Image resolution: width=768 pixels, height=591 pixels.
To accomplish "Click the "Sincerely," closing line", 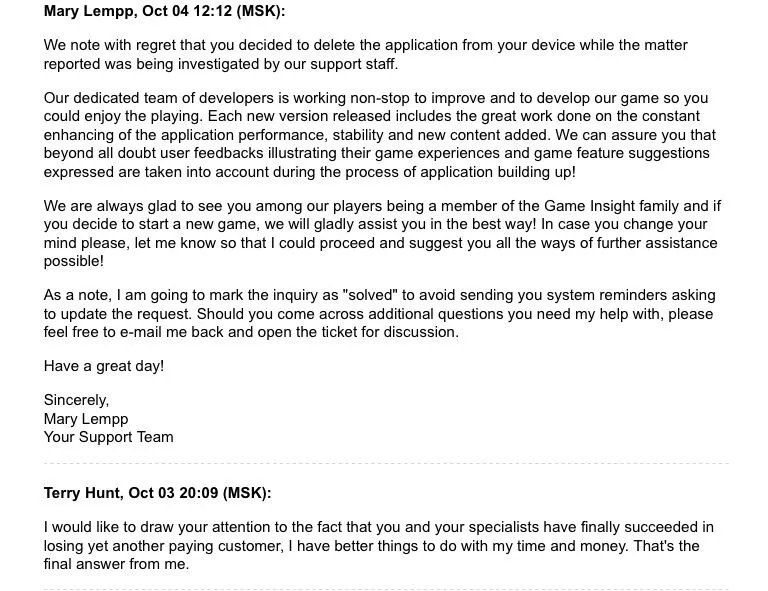I will pyautogui.click(x=77, y=400).
